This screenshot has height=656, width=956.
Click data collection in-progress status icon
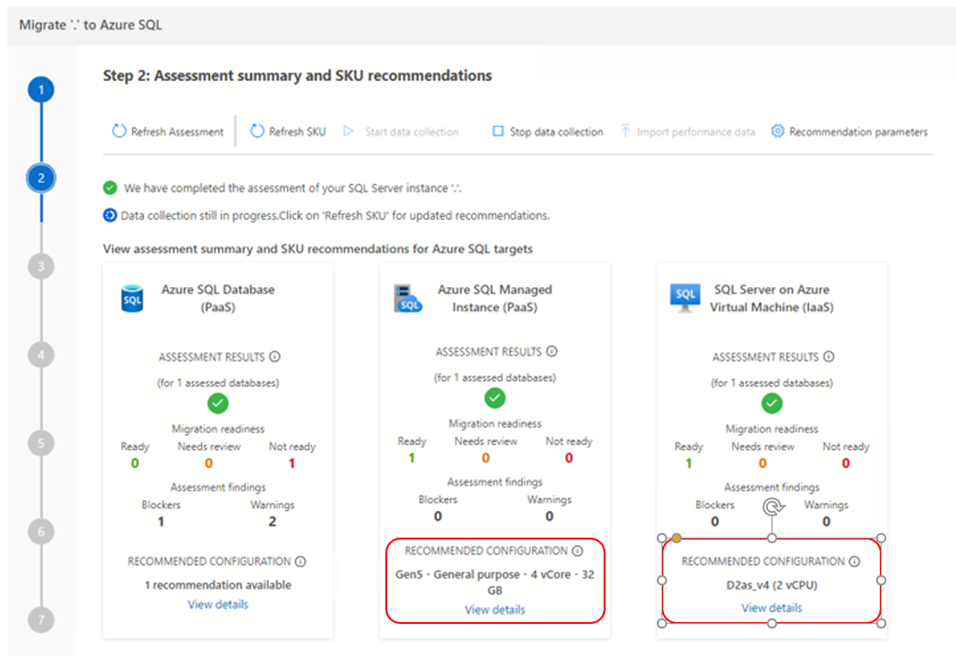(110, 215)
